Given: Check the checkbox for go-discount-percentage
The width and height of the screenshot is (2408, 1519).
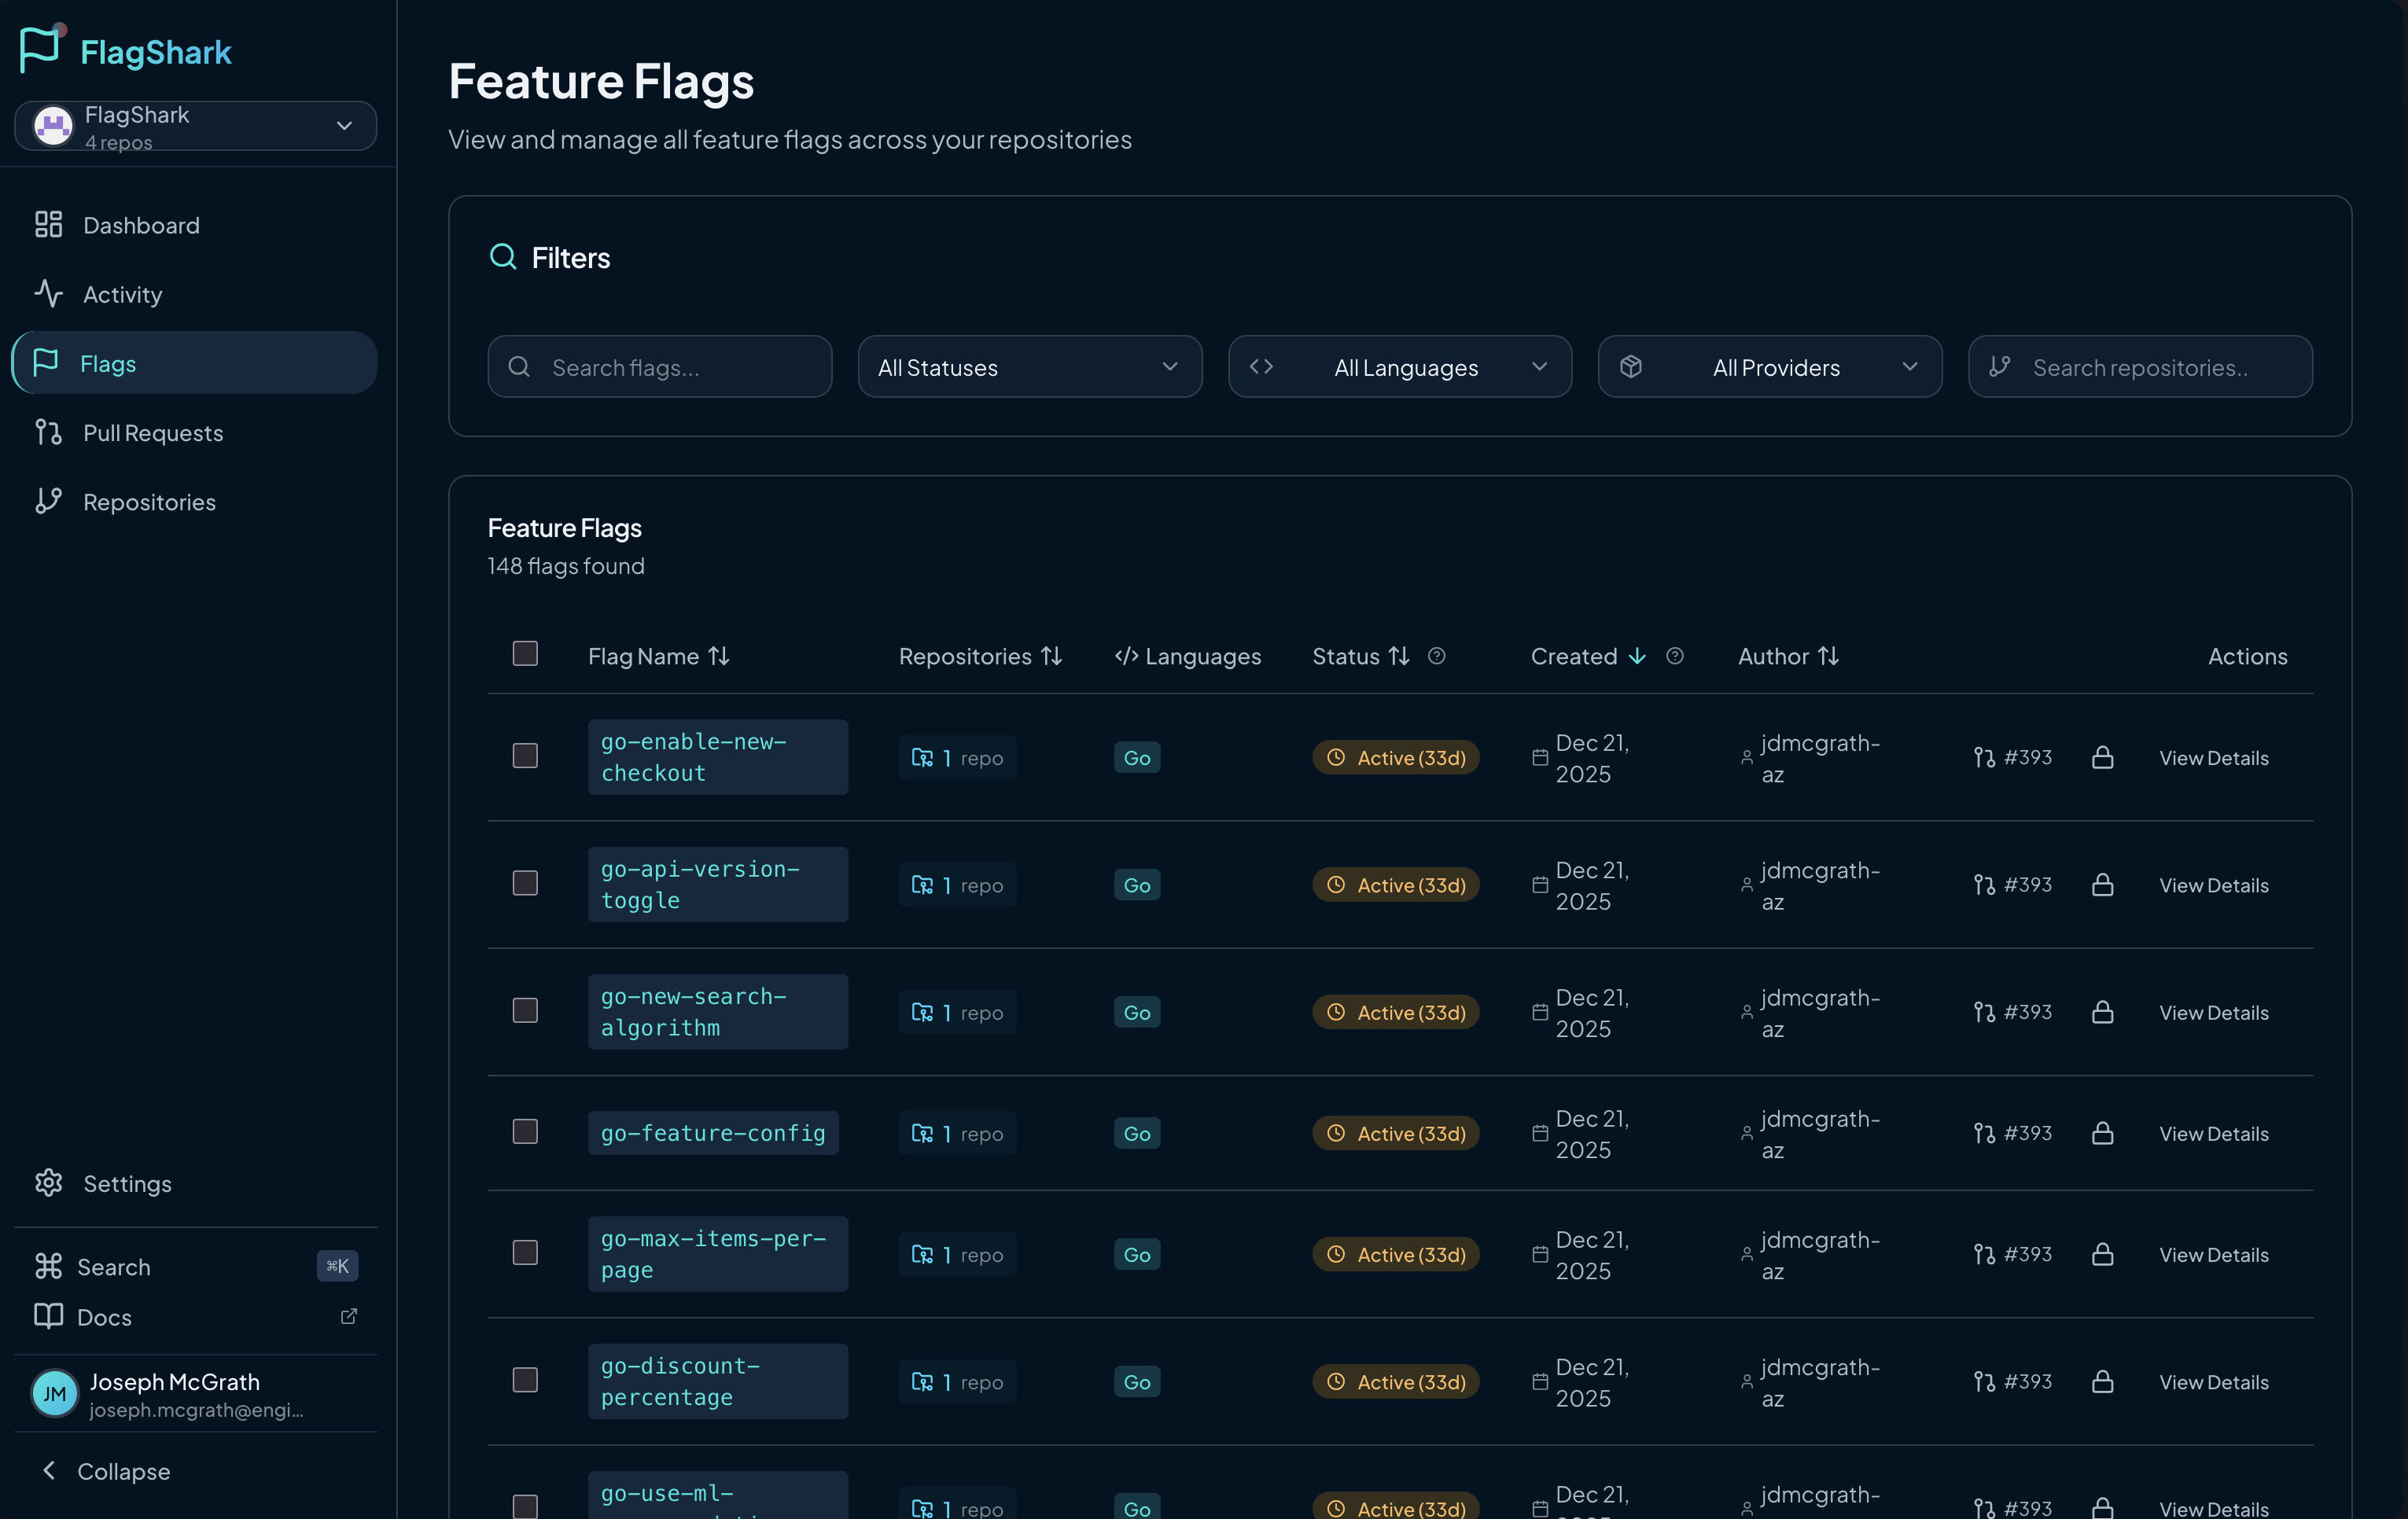Looking at the screenshot, I should (525, 1380).
